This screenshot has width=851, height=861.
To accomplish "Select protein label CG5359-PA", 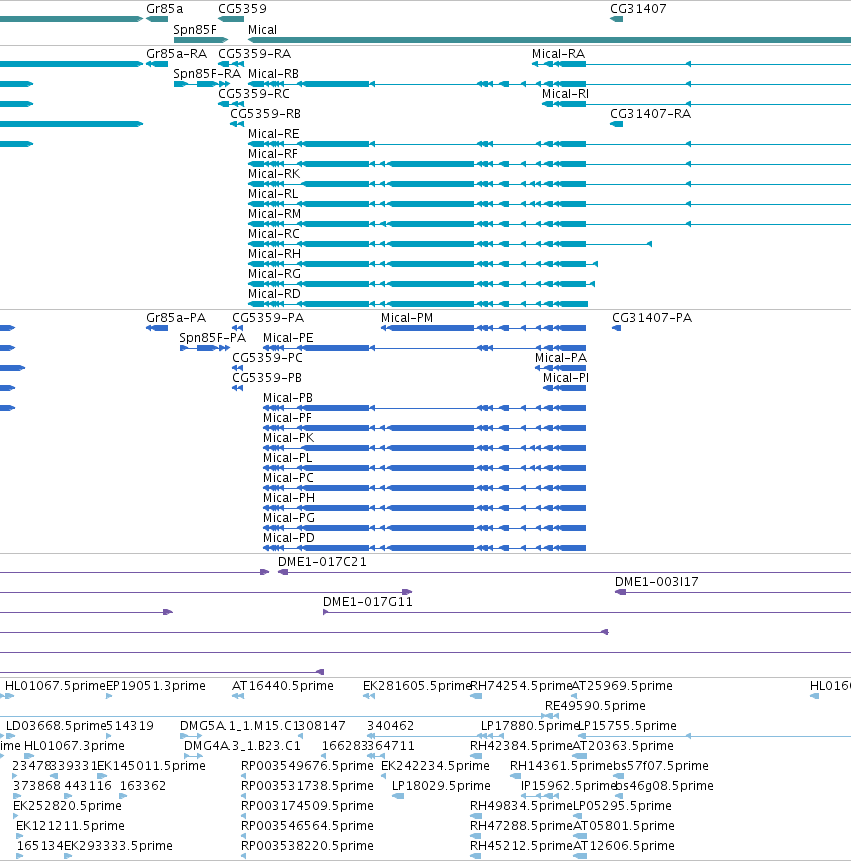I will pyautogui.click(x=268, y=318).
